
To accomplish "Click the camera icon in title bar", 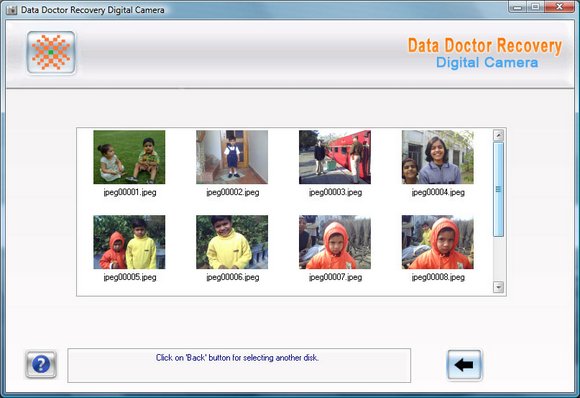I will 12,10.
